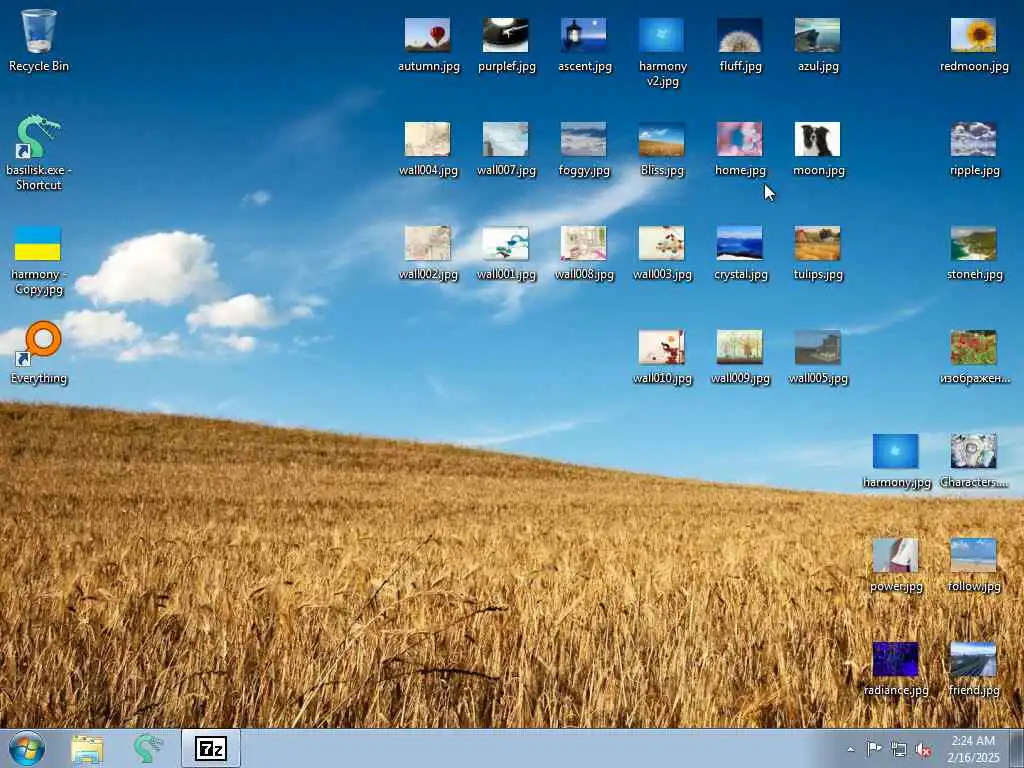
Task: Select wall010.jpg file icon
Action: point(662,357)
